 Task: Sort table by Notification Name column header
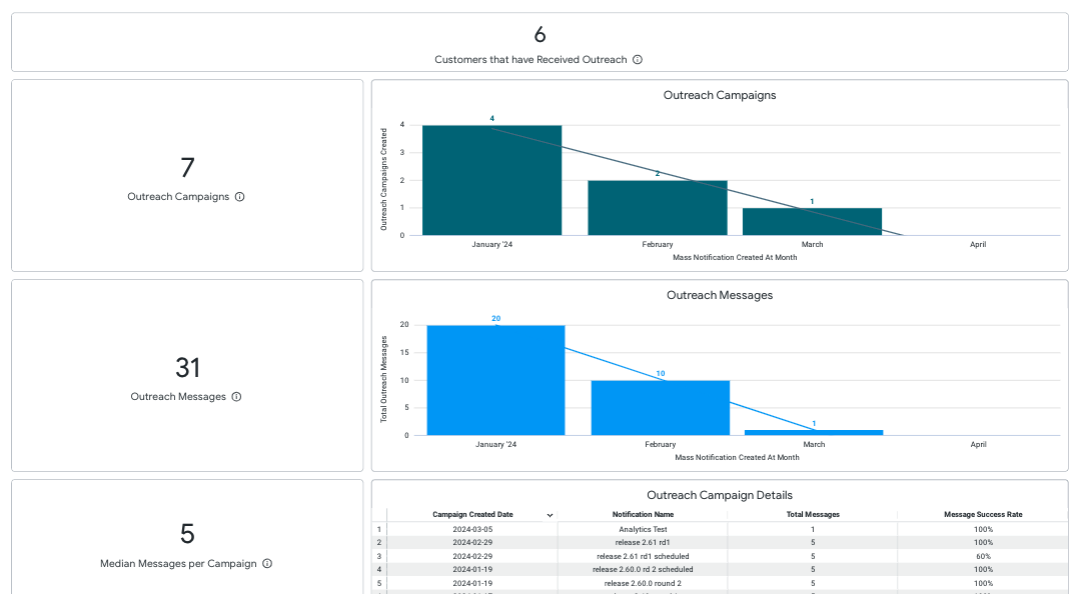[x=642, y=515]
